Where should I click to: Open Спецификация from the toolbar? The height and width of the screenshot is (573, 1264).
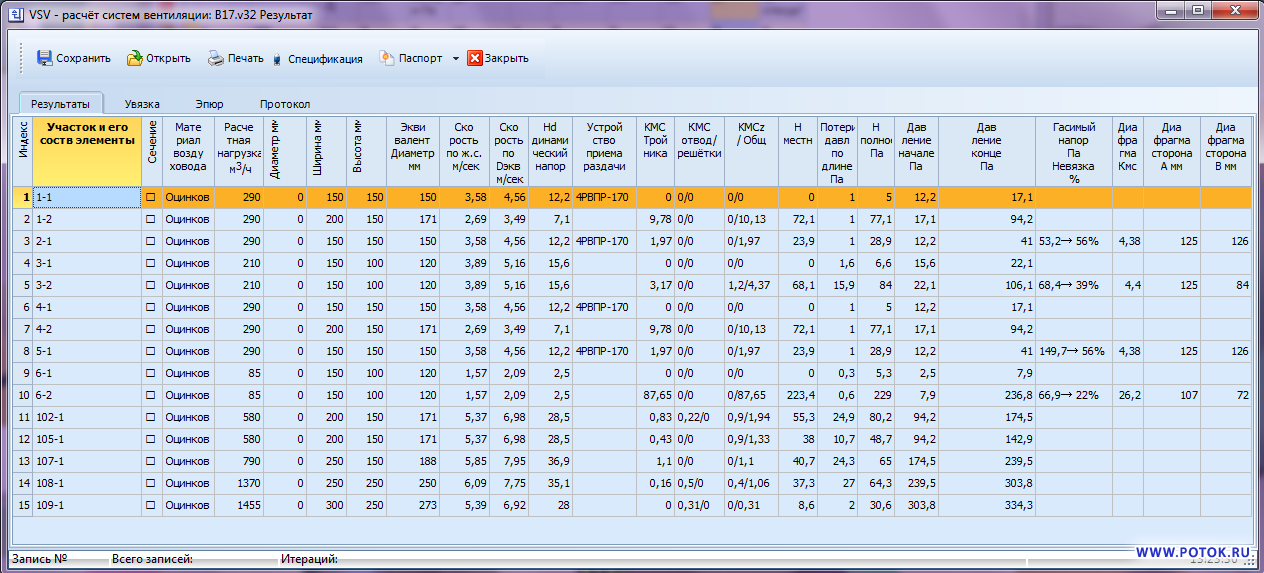click(x=324, y=59)
